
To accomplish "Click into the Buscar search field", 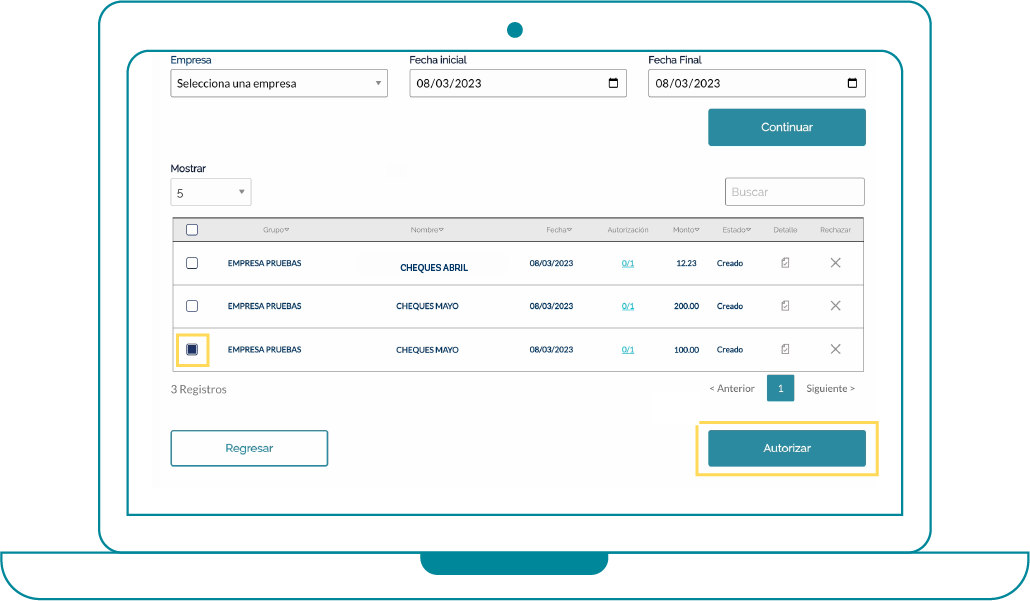I will [794, 192].
